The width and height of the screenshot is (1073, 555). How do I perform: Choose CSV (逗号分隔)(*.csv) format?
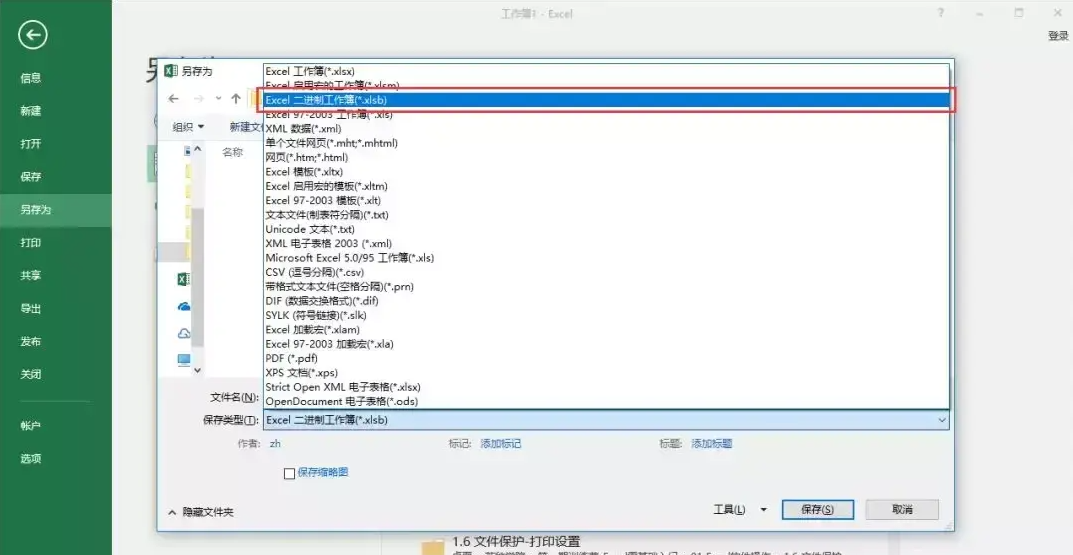click(x=606, y=272)
